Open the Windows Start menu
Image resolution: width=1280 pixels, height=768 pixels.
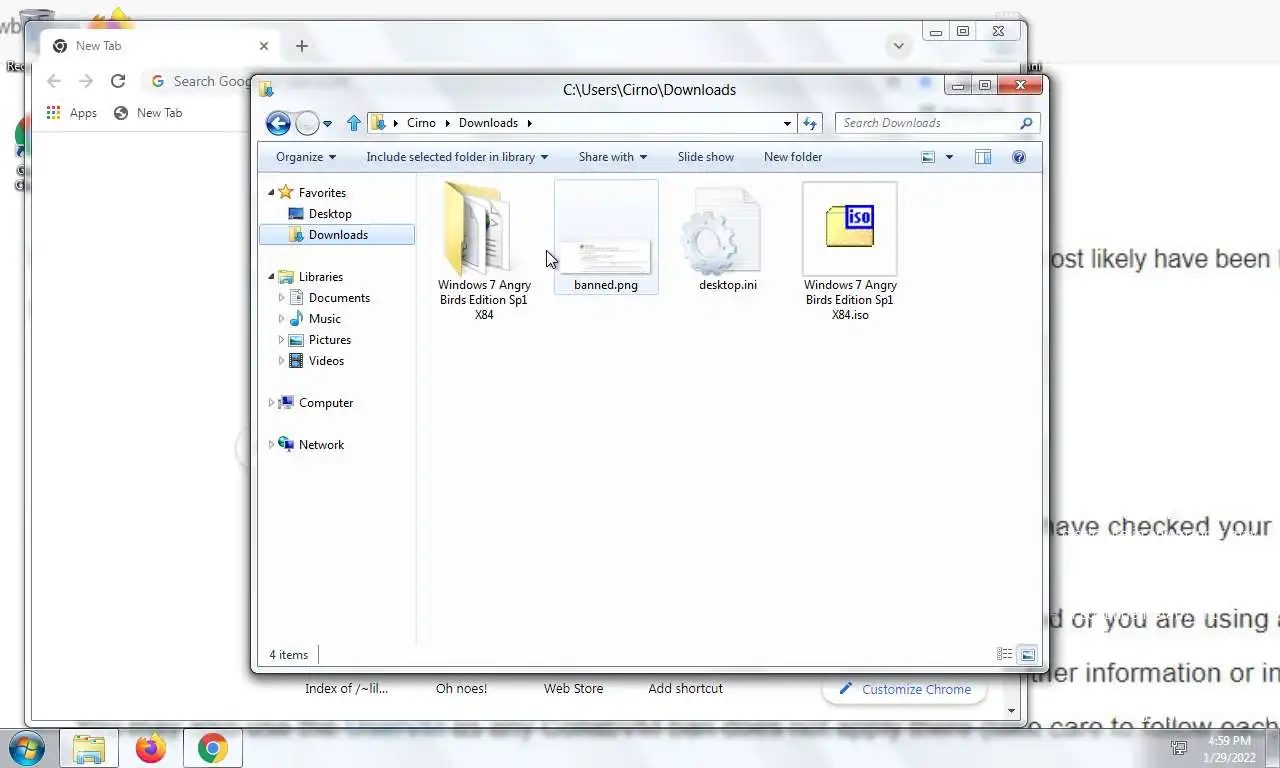(27, 748)
